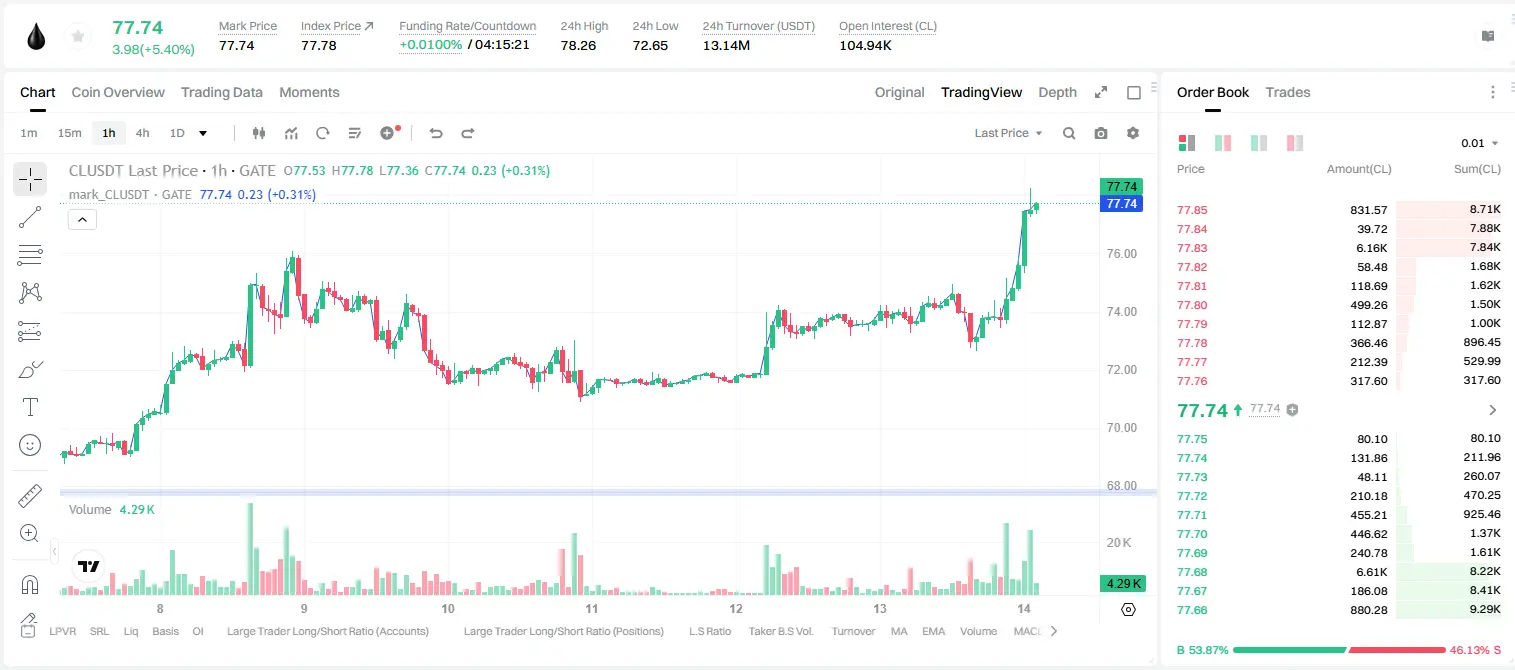
Task: Show only sell orders in order book
Action: (x=1295, y=143)
